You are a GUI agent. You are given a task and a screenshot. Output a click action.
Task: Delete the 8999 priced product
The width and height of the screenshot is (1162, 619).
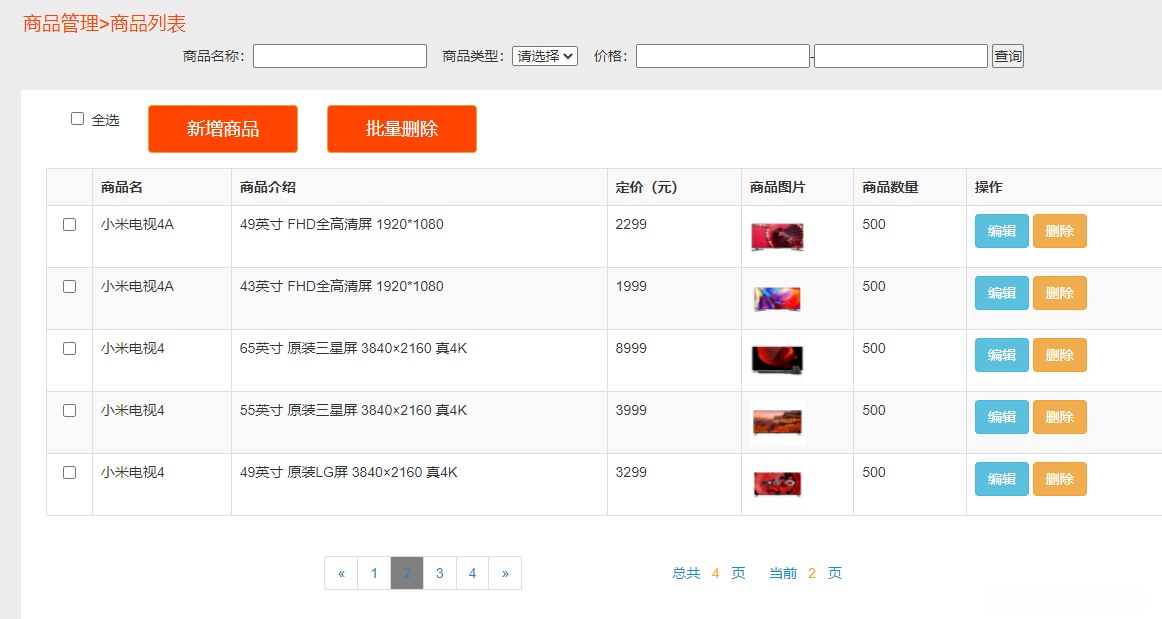pyautogui.click(x=1060, y=355)
